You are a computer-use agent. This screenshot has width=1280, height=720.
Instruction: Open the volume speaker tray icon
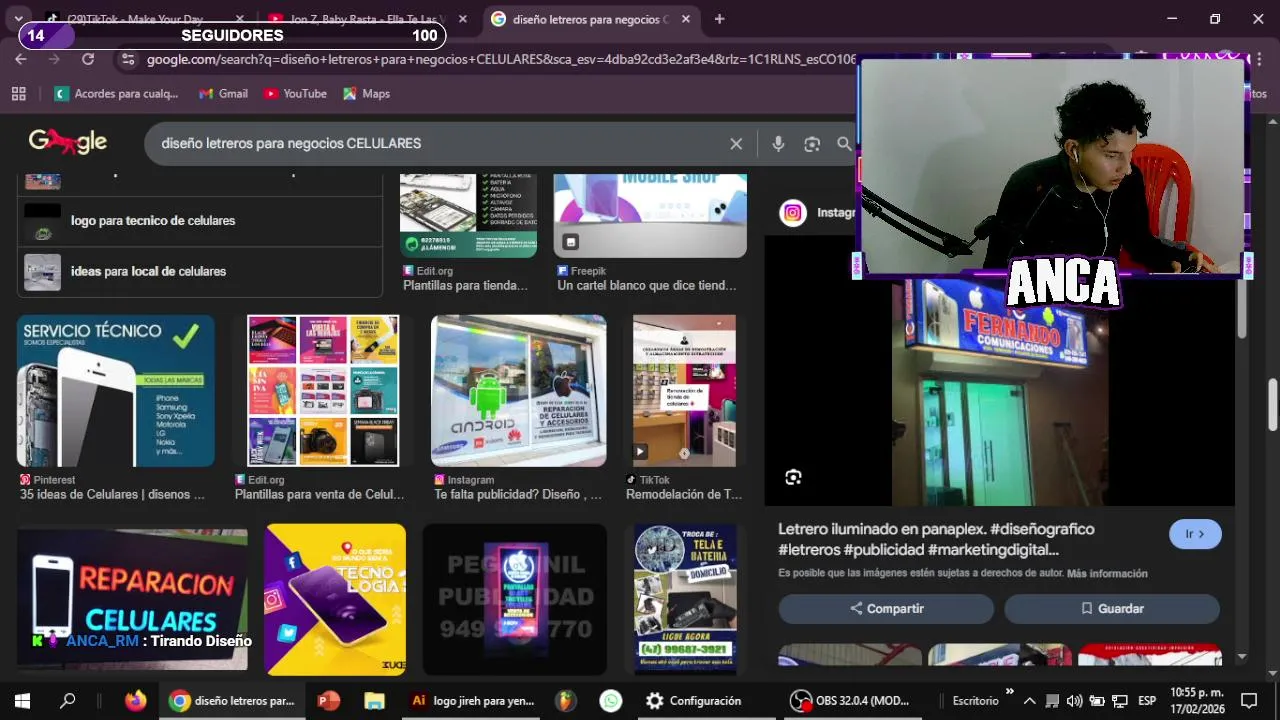click(x=1074, y=701)
